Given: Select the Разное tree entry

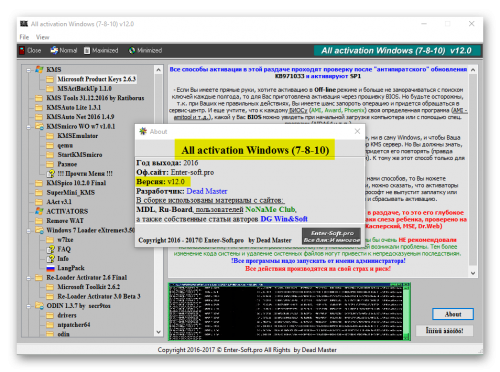Looking at the screenshot, I should pos(67,164).
